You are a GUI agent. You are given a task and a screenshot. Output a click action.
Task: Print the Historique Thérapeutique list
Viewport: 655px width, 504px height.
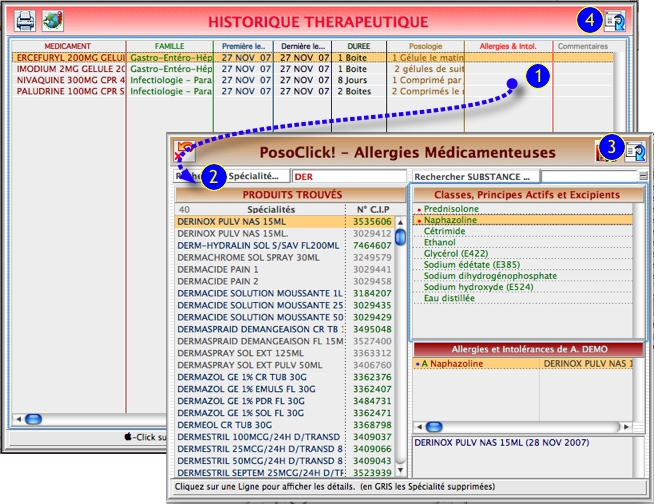coord(25,21)
